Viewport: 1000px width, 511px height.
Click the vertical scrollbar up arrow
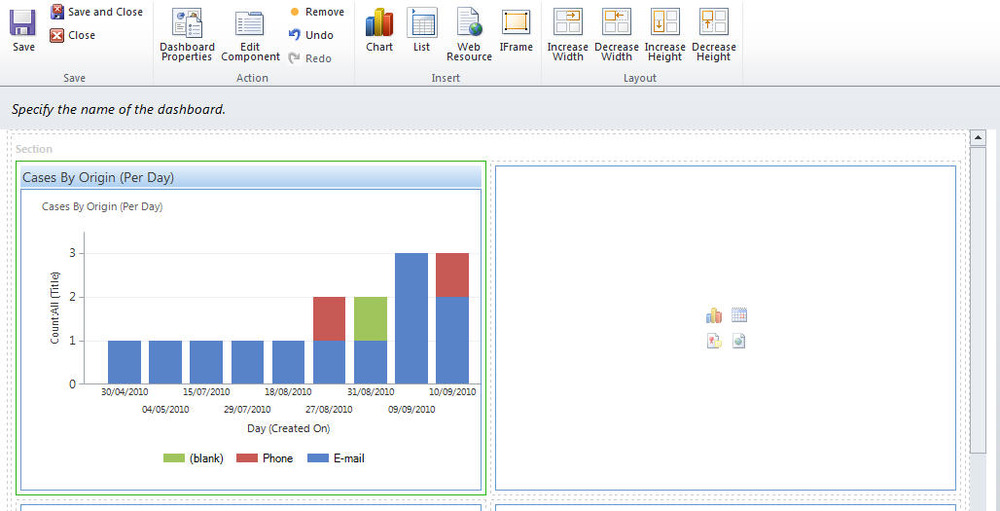click(978, 139)
